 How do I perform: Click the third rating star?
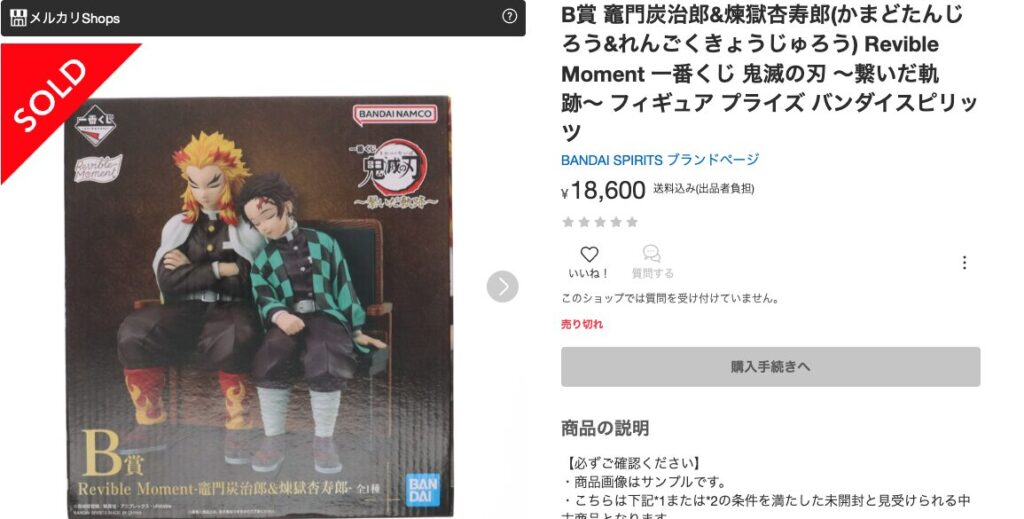pyautogui.click(x=600, y=222)
